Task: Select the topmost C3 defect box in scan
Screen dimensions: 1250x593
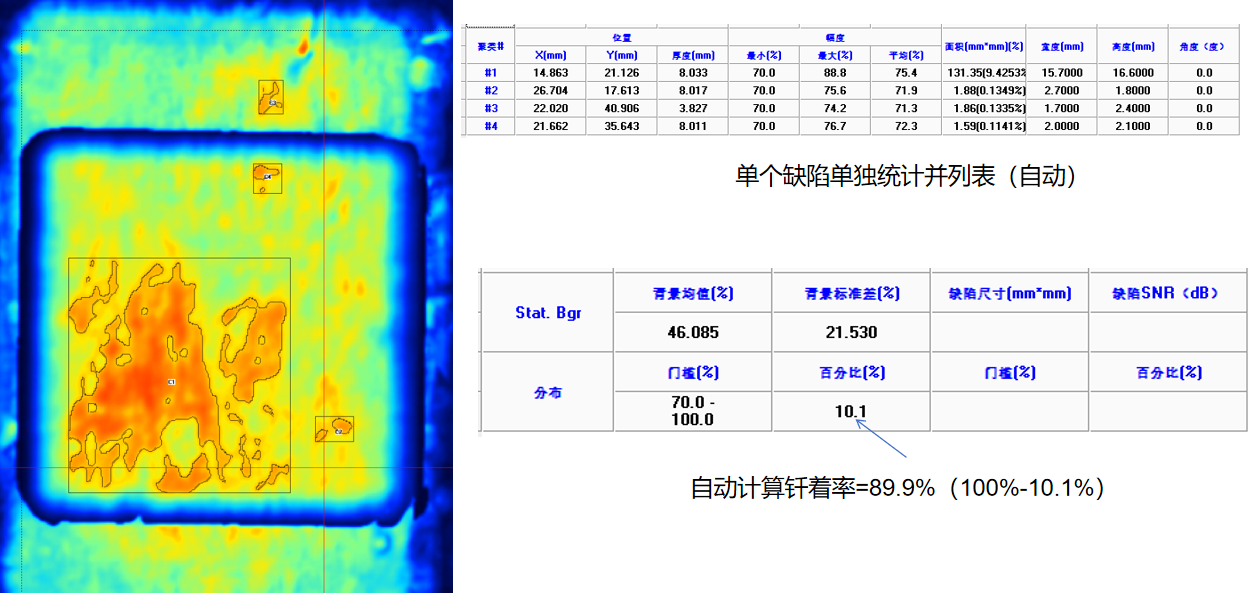Action: click(x=271, y=98)
